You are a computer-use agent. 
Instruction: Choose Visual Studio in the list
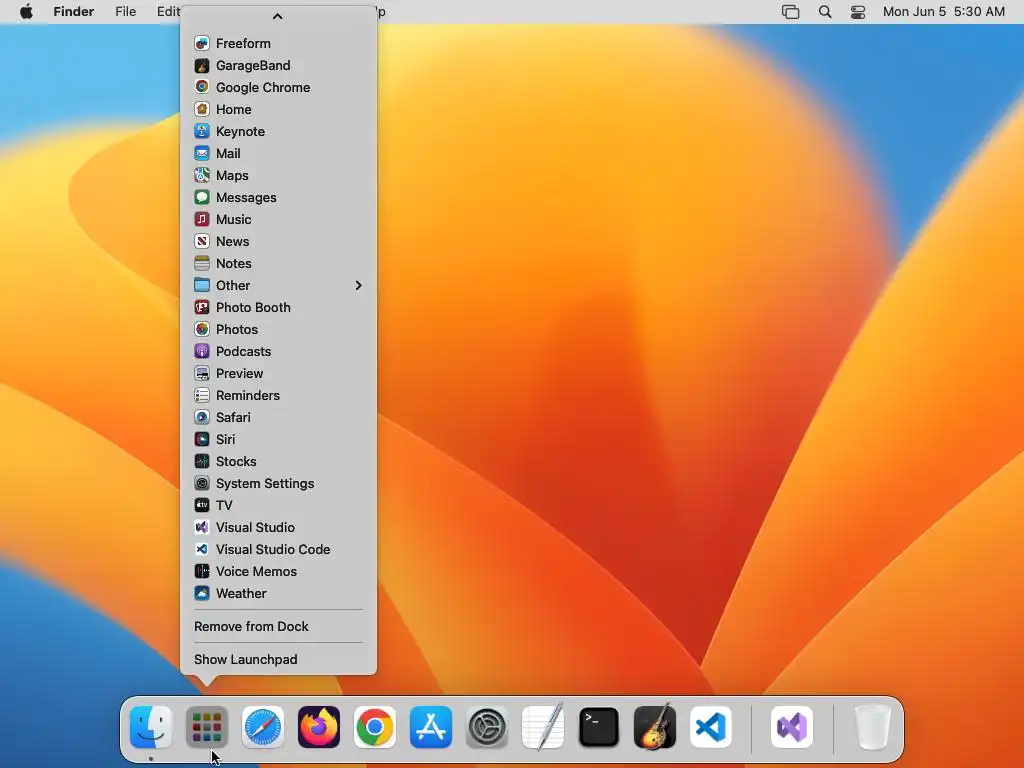tap(278, 528)
